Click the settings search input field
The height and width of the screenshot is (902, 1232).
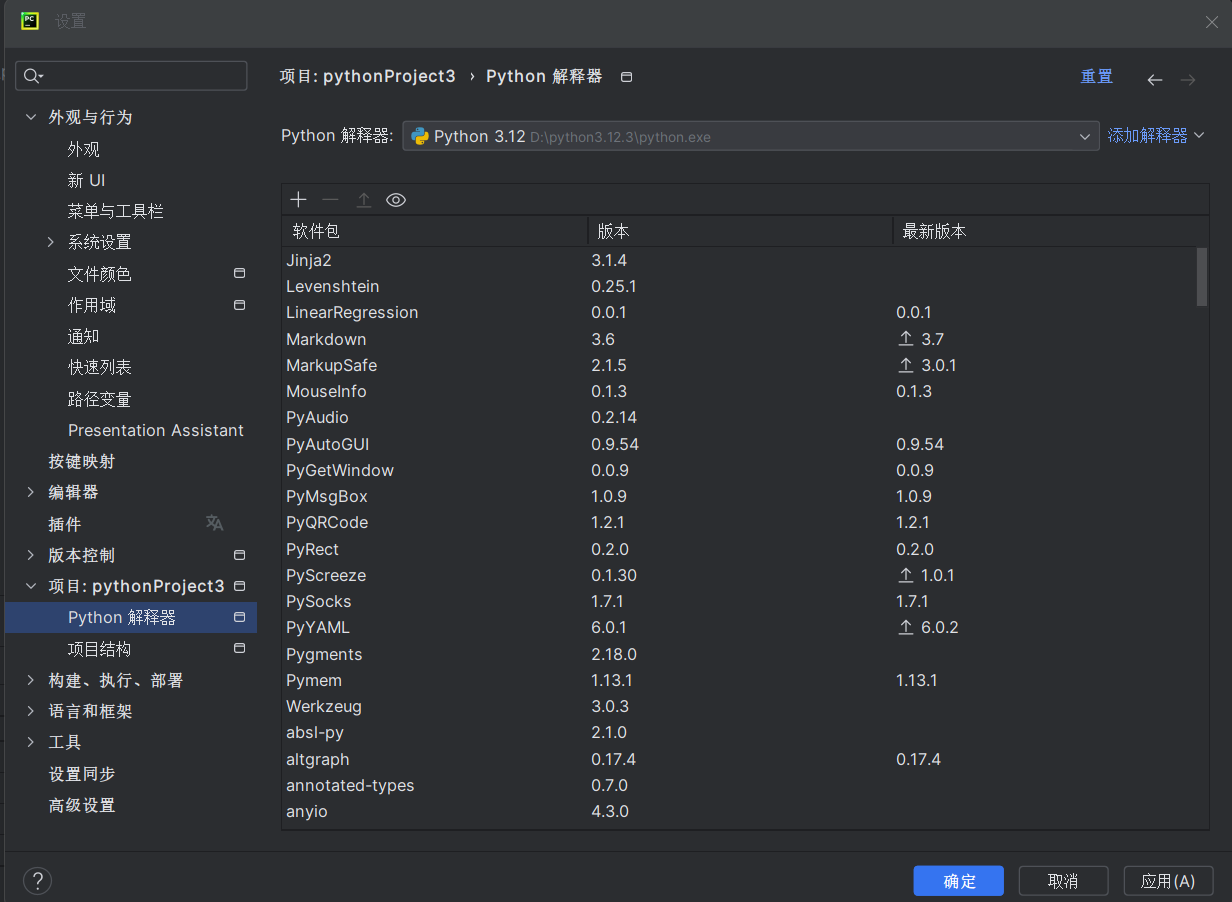(131, 76)
